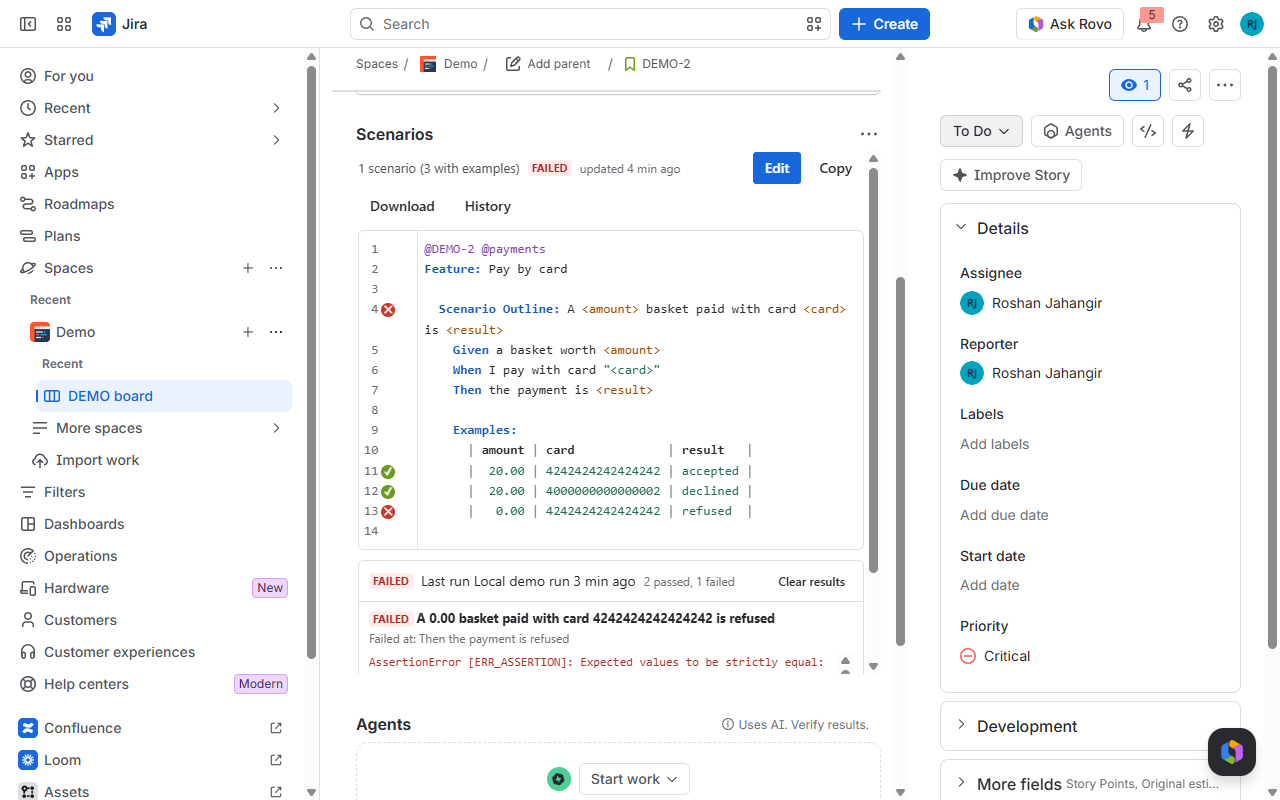This screenshot has width=1280, height=800.
Task: Open notifications bell with 5 badge
Action: pos(1144,24)
